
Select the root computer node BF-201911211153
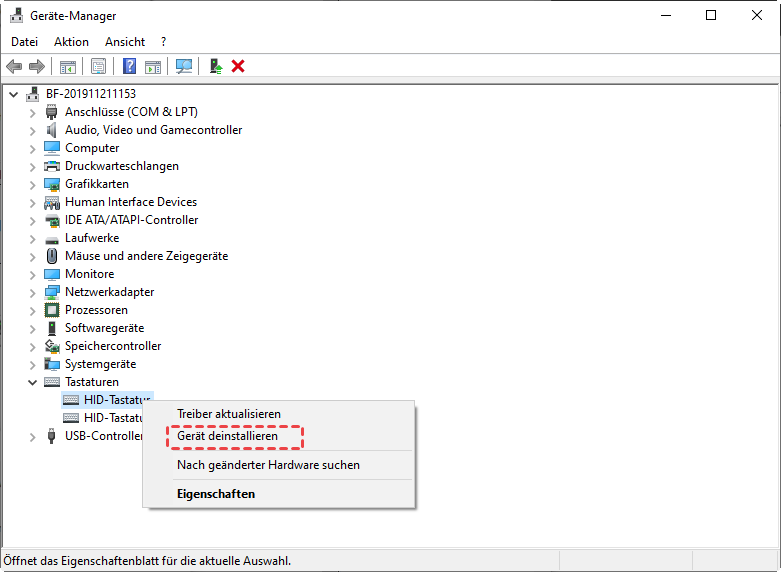click(x=91, y=94)
